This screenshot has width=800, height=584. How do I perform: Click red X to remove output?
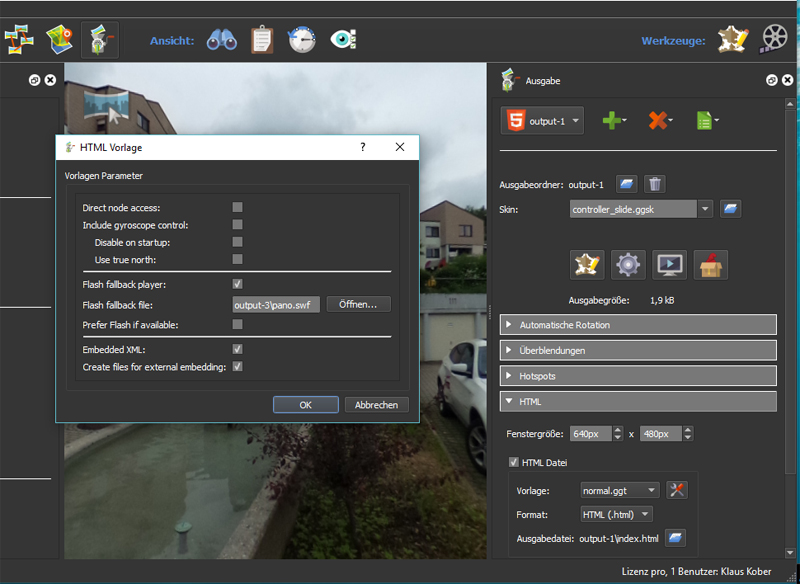tap(659, 121)
